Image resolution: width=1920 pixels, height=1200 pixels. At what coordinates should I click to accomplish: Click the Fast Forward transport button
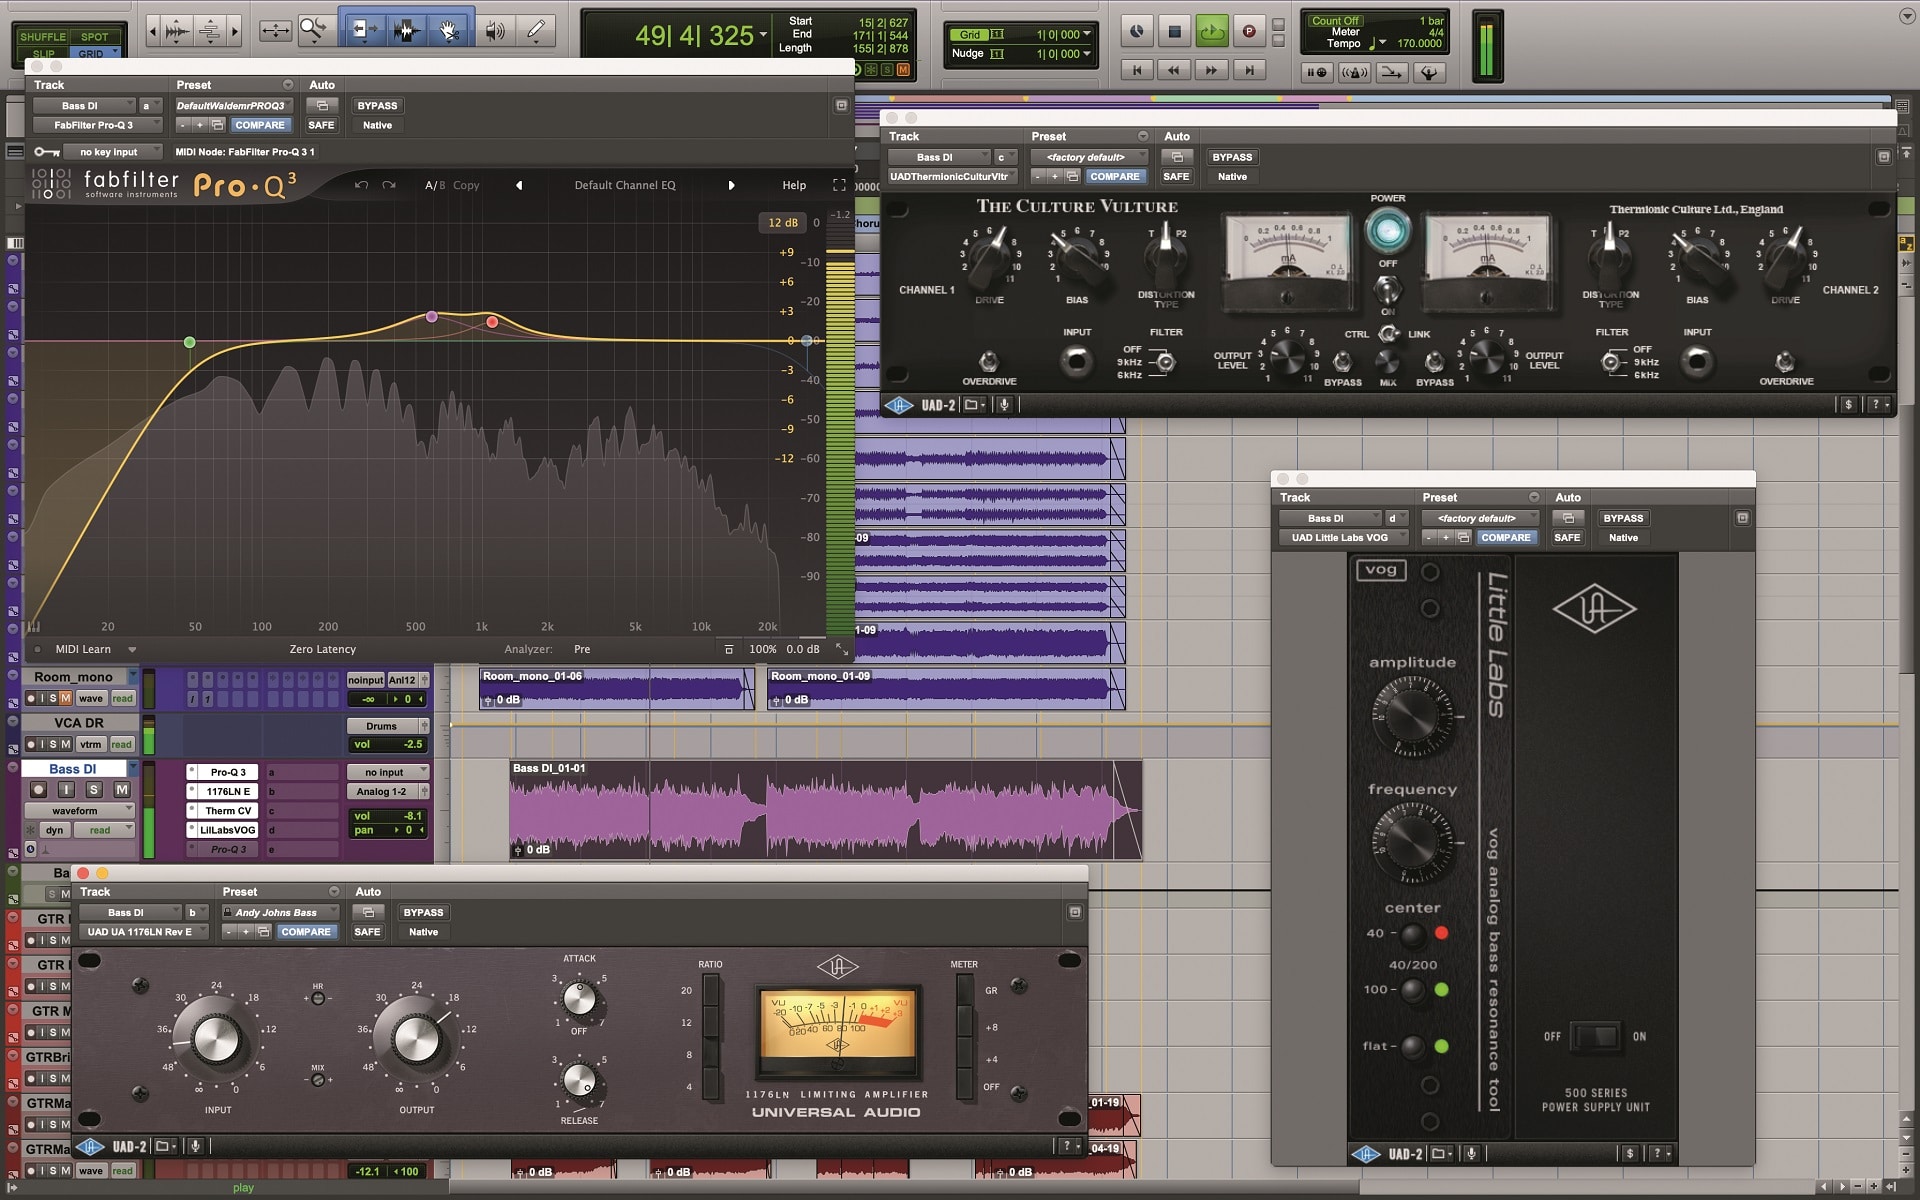1211,70
